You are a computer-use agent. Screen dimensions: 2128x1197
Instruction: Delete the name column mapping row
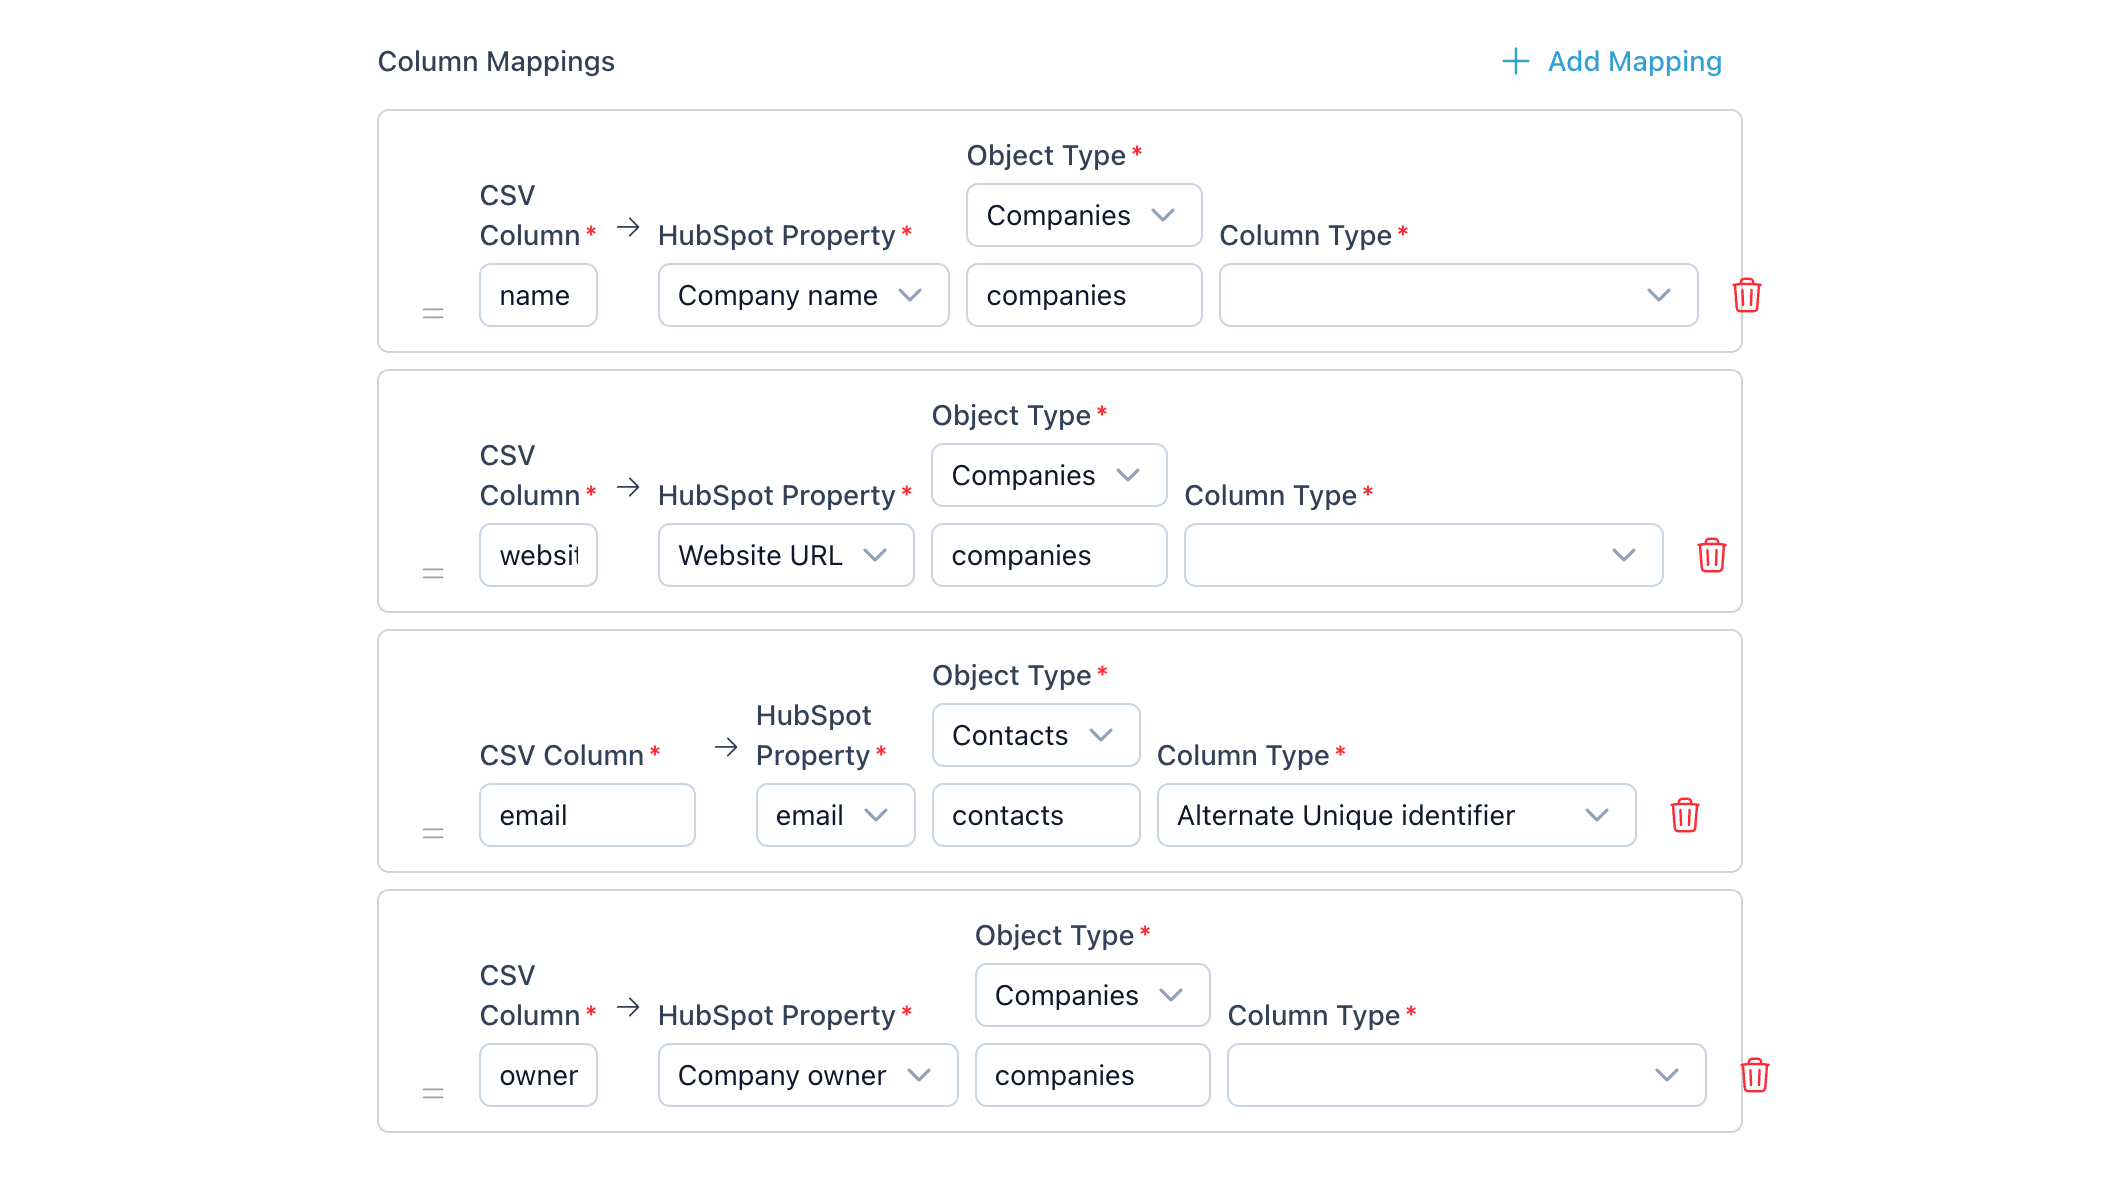(x=1746, y=295)
